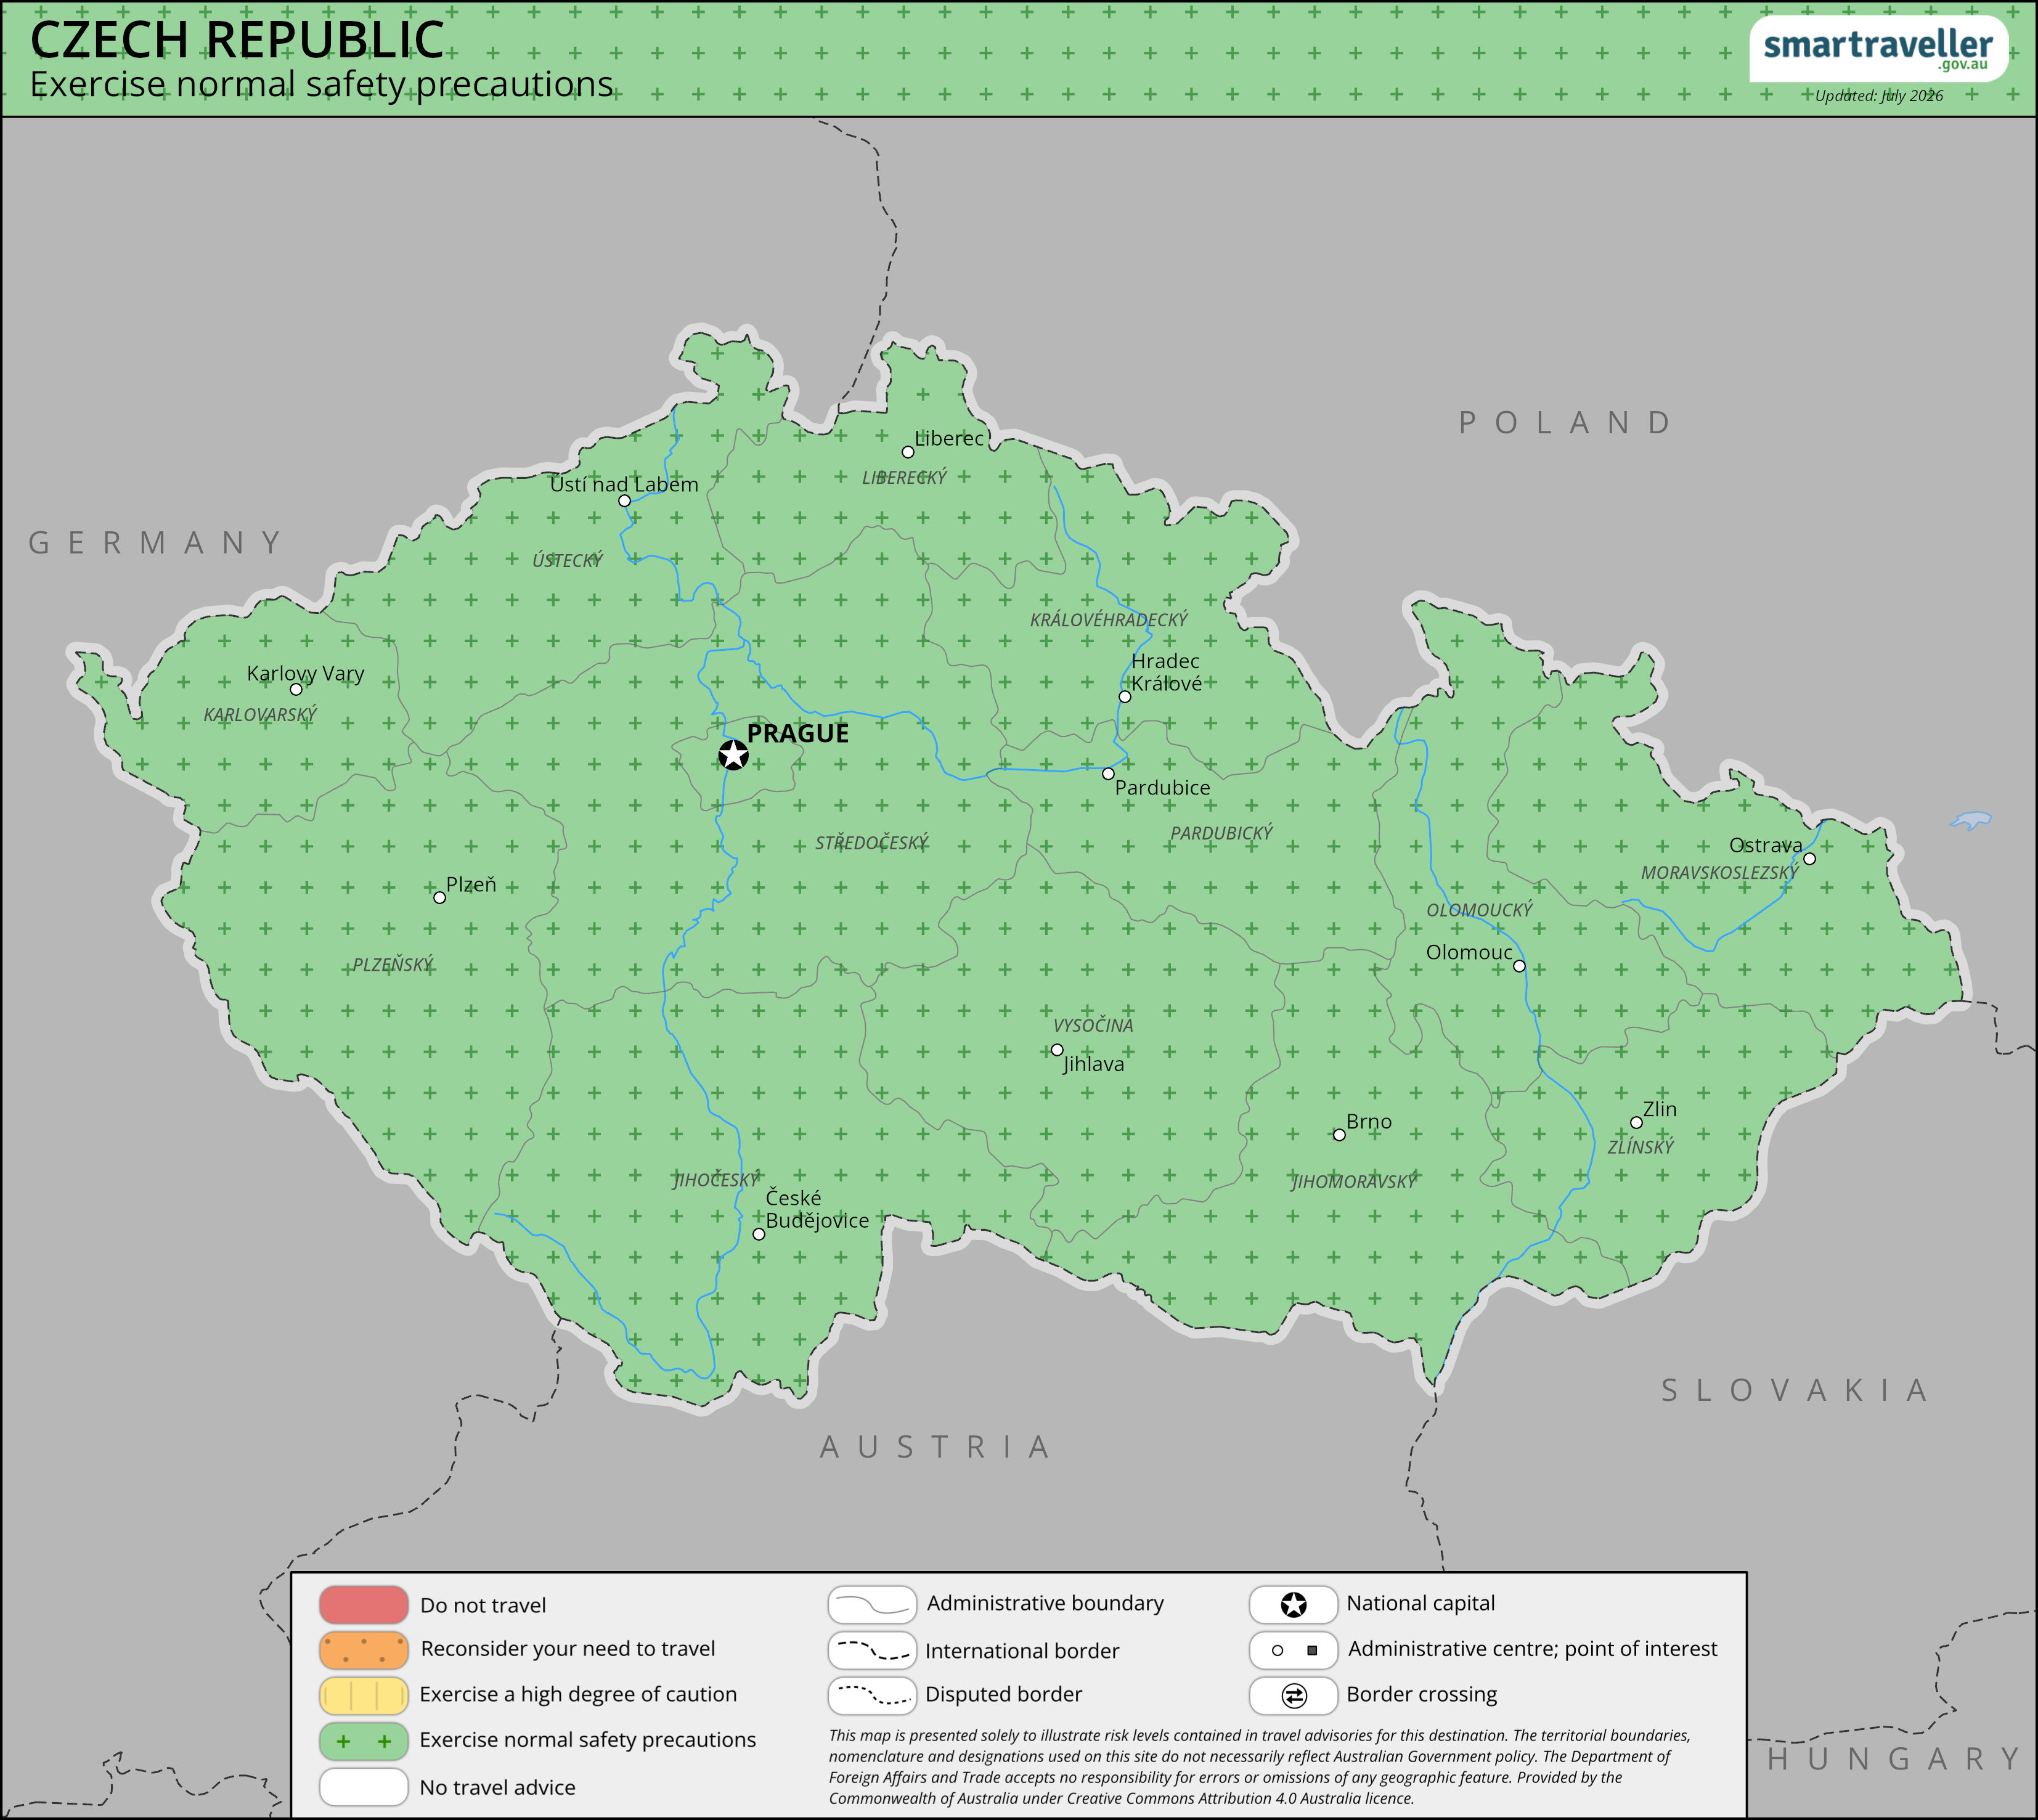This screenshot has width=2038, height=1820.
Task: Click the International border legend sample
Action: [x=872, y=1651]
